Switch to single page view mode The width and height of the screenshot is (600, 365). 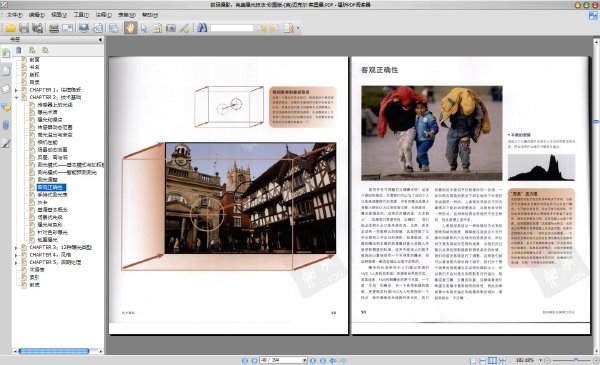pos(473,360)
